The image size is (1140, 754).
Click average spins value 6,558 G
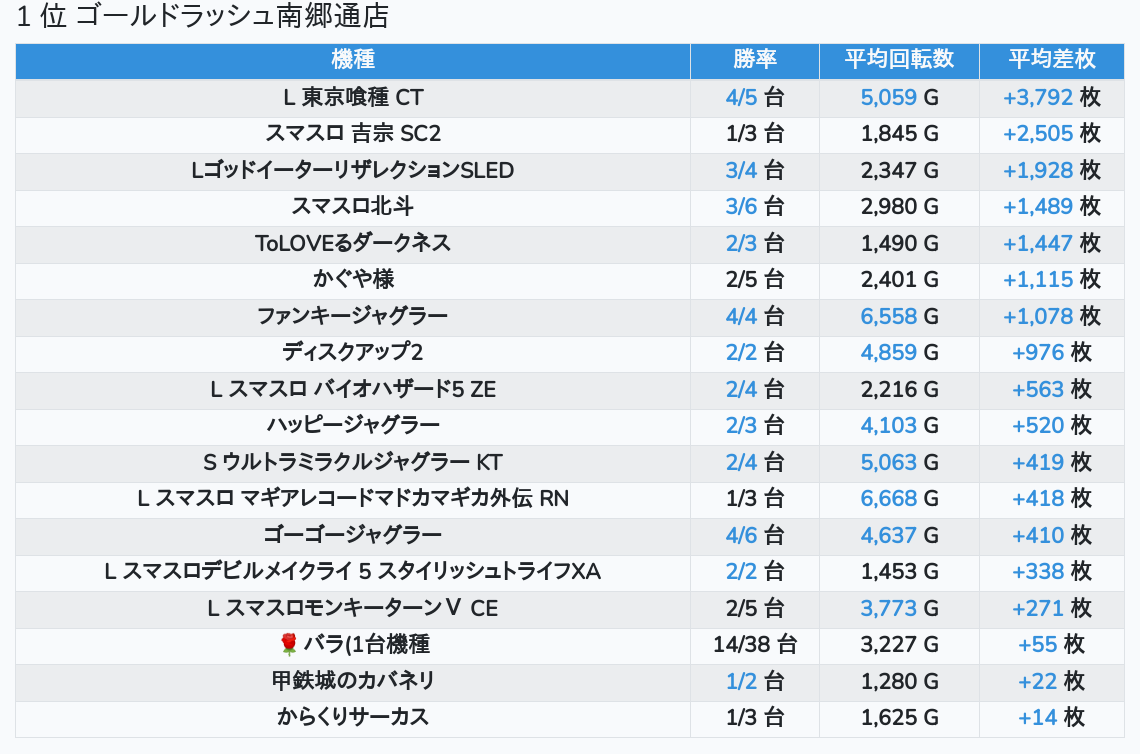[x=899, y=316]
